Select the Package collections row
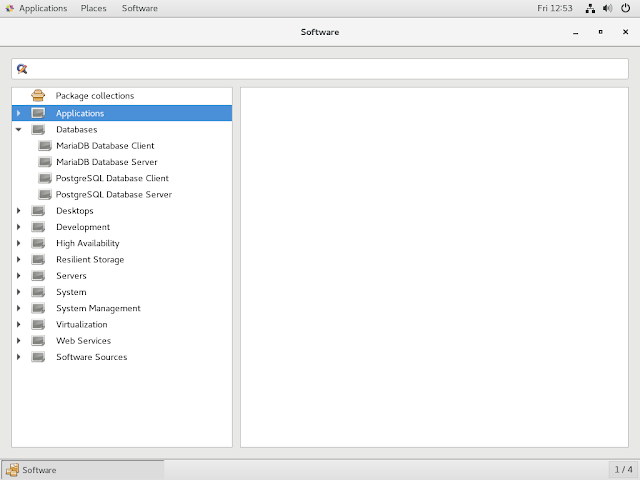This screenshot has height=480, width=640. pos(122,96)
